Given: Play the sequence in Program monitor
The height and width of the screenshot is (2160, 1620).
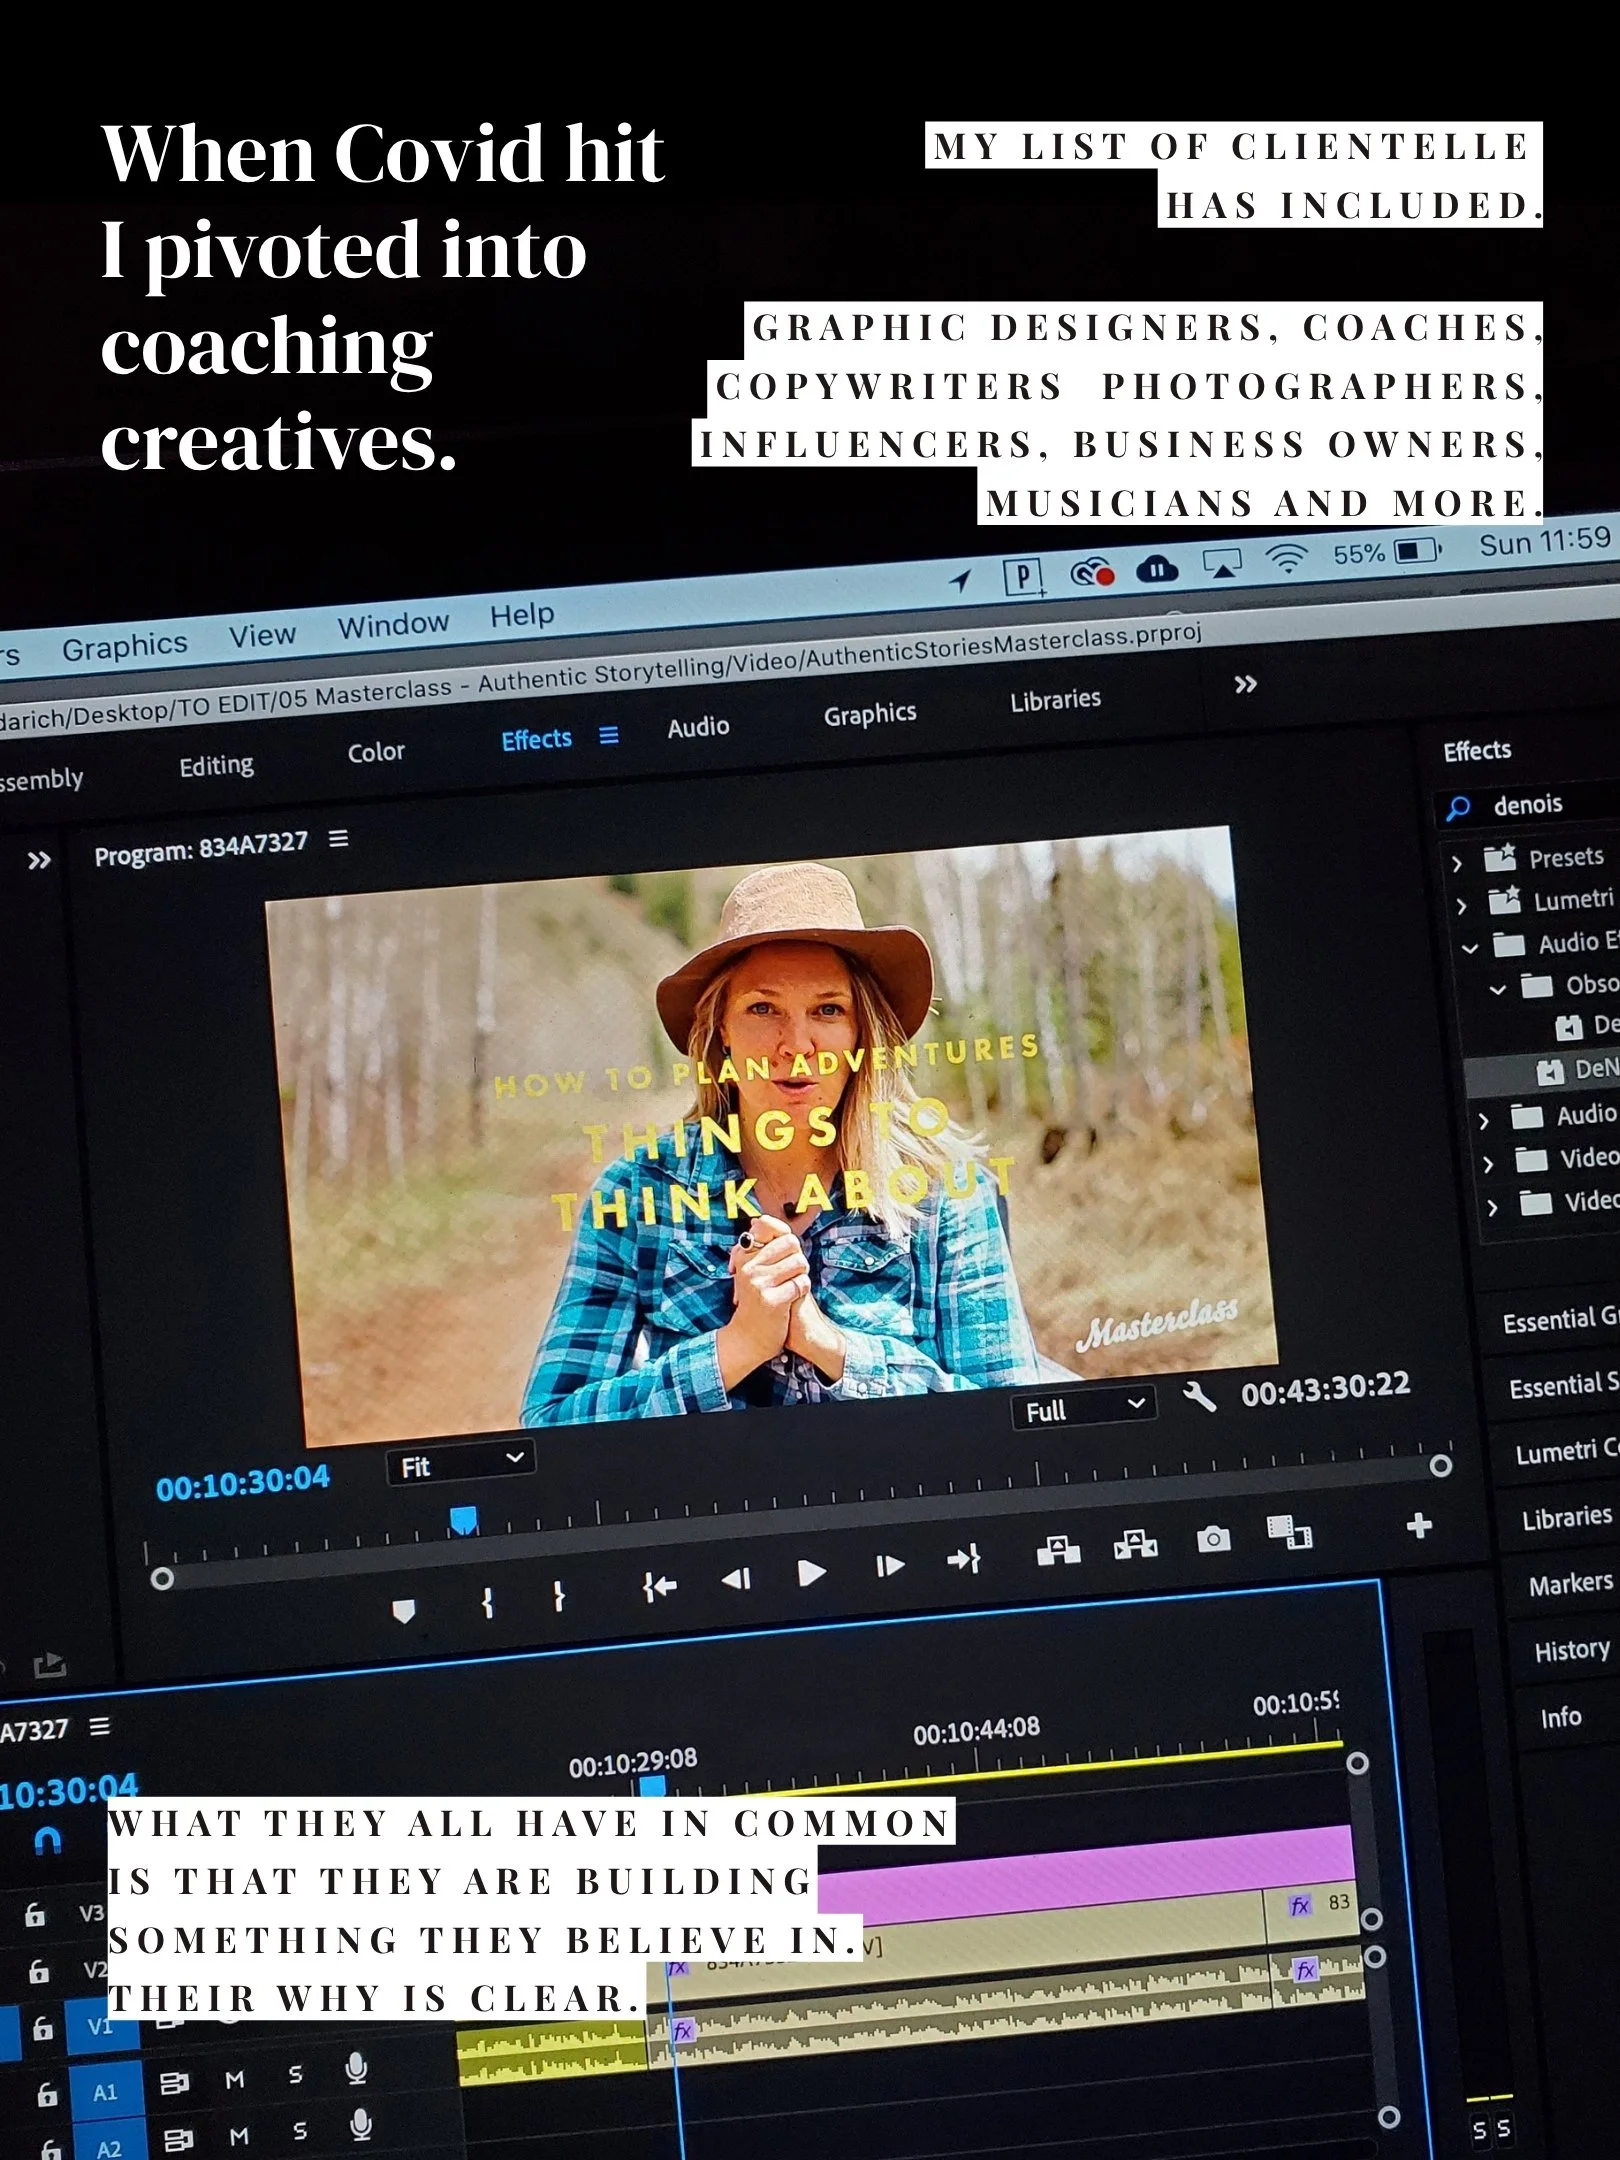Looking at the screenshot, I should pyautogui.click(x=812, y=1573).
